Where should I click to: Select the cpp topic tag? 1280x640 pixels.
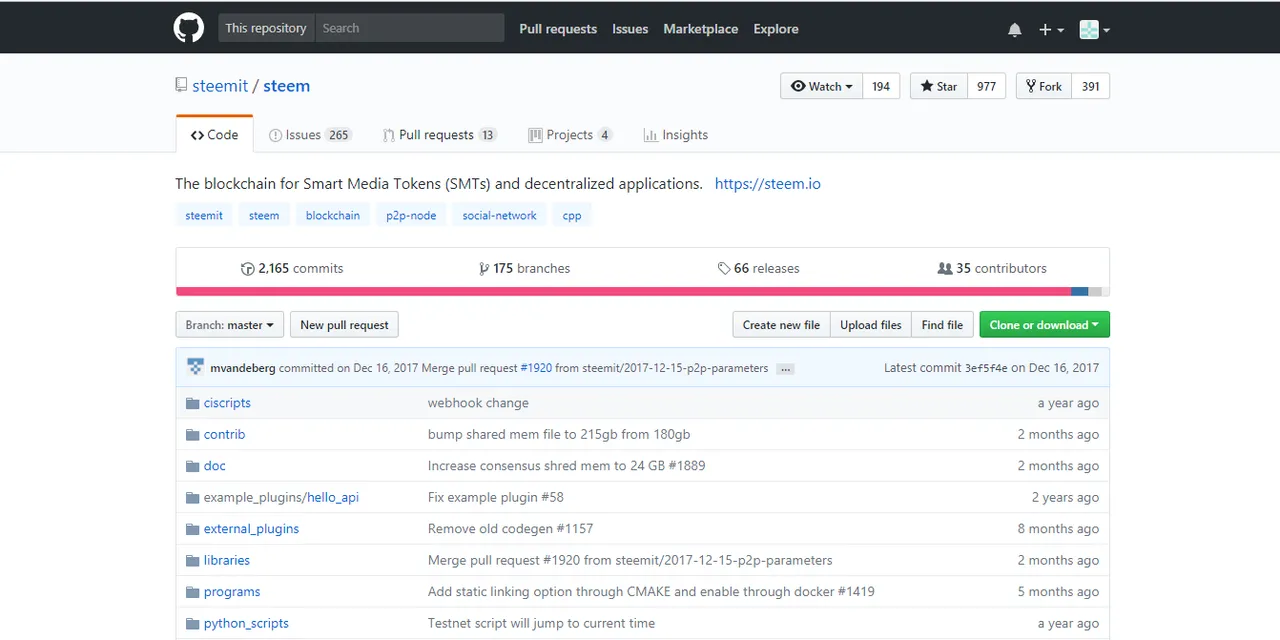click(x=572, y=215)
